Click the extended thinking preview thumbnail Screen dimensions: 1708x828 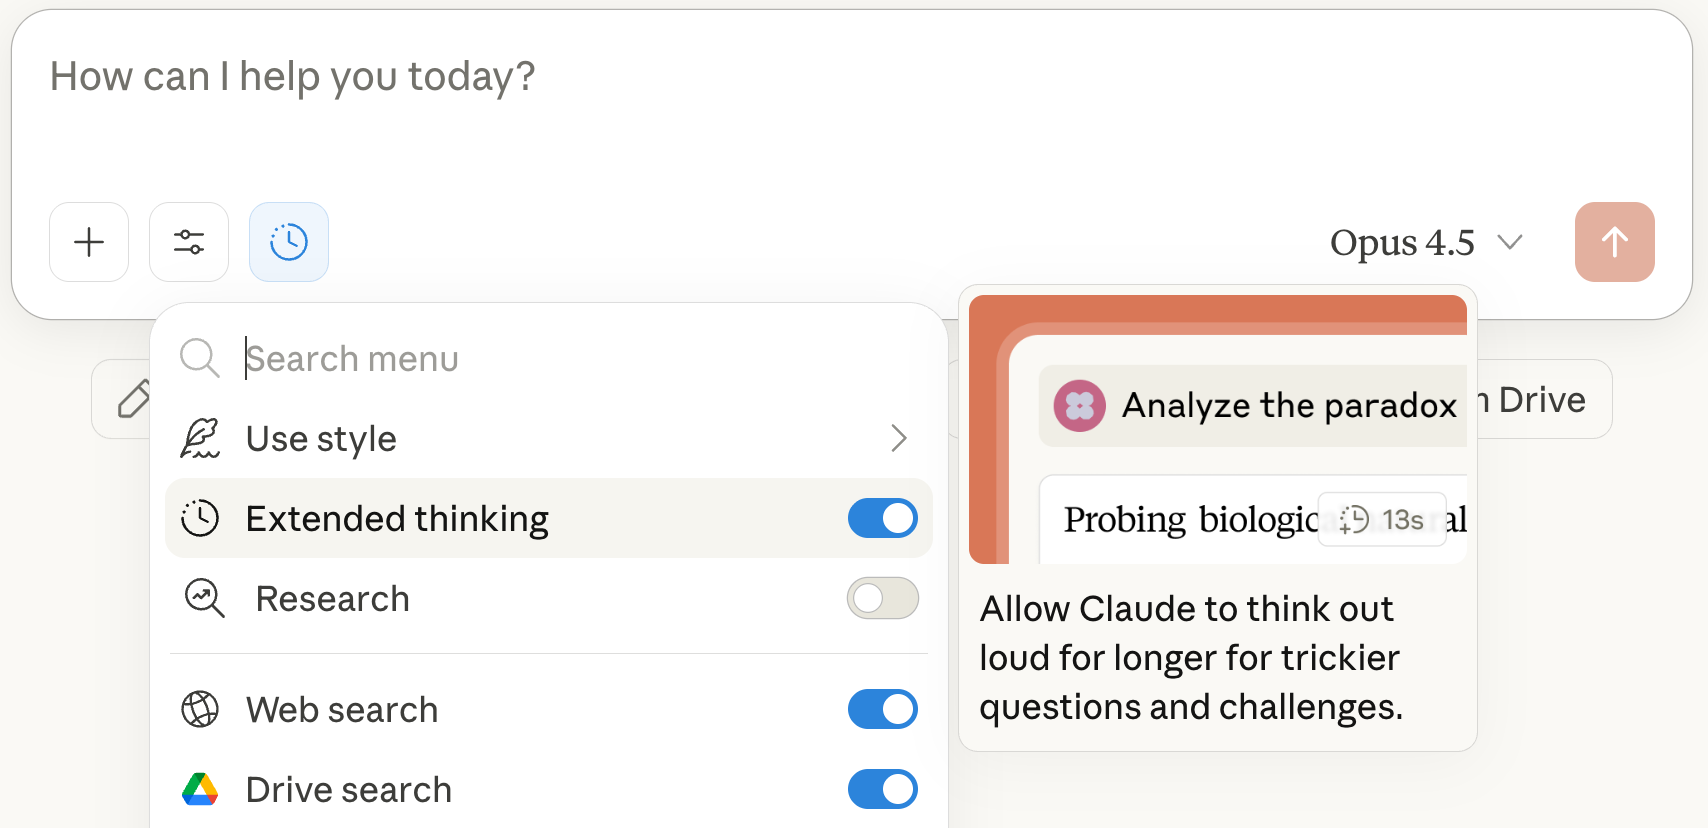tap(1217, 430)
